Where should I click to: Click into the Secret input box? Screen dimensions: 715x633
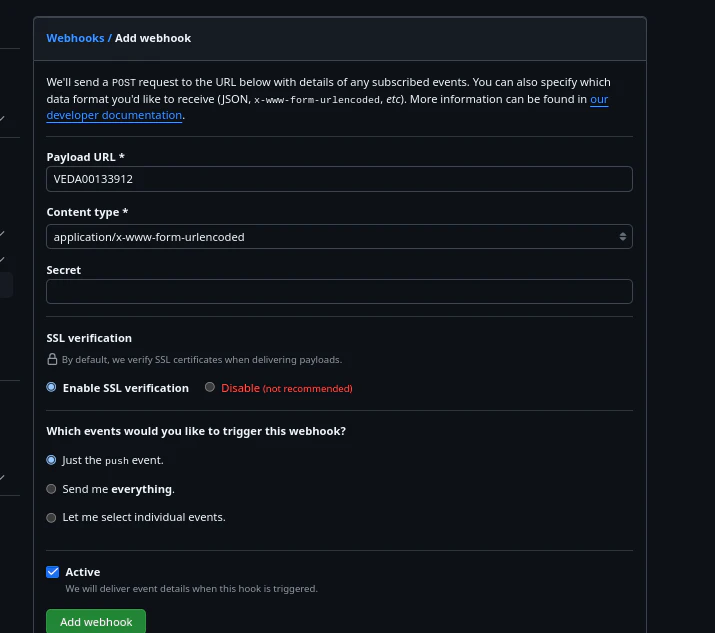pos(339,291)
